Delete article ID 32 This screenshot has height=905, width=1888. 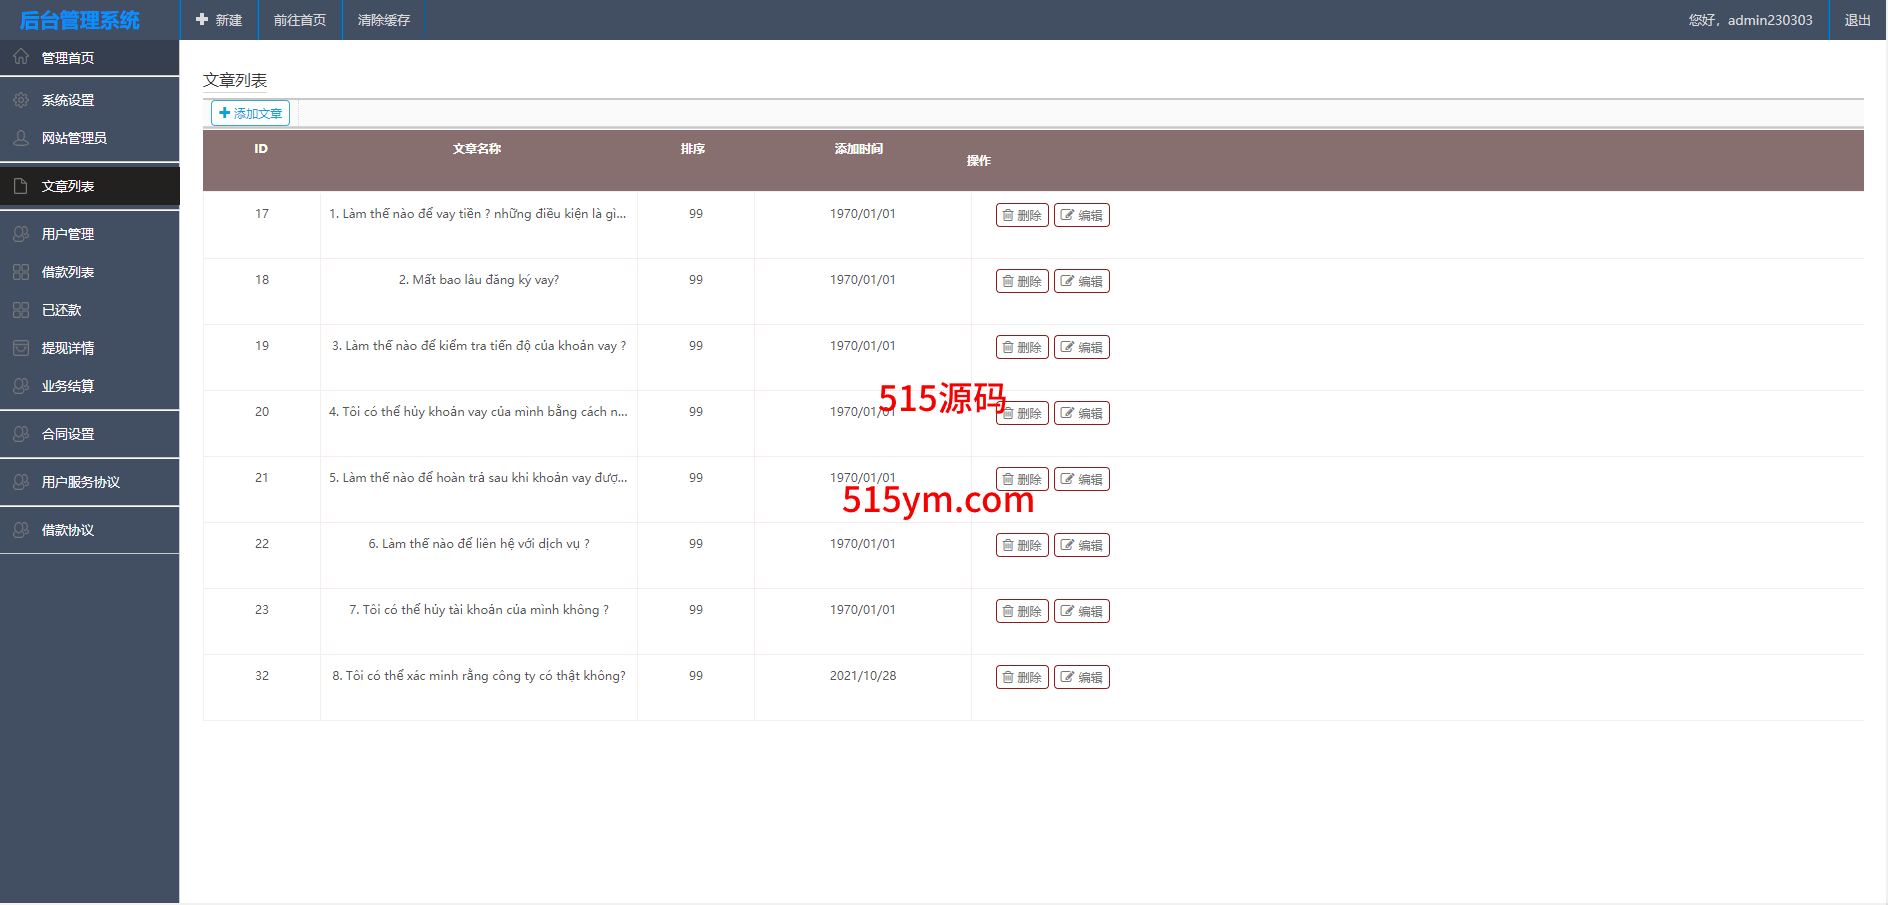click(1021, 677)
